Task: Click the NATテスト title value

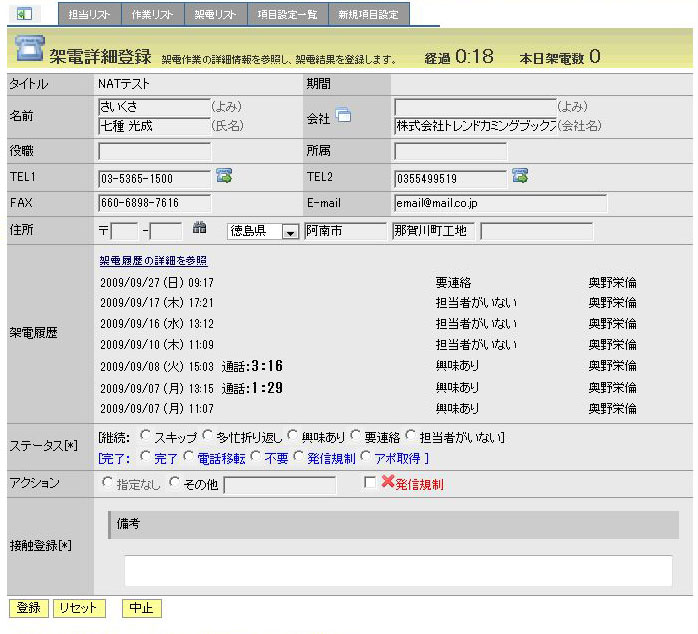Action: 124,84
